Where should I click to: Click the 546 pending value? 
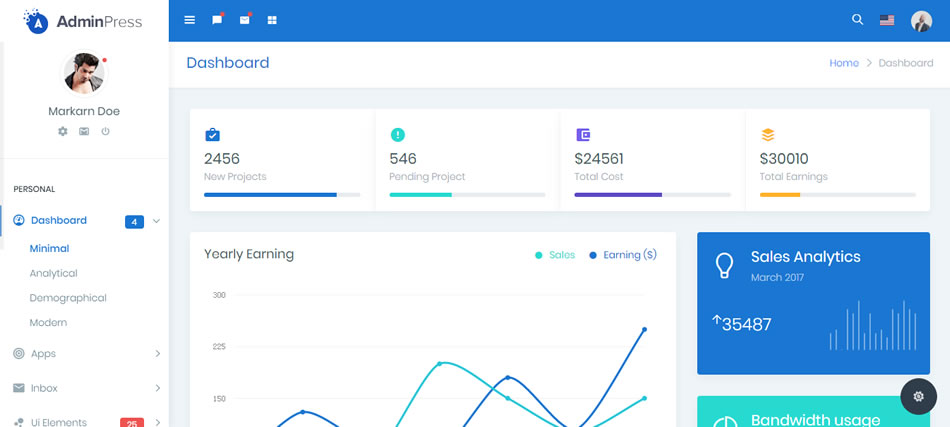click(x=403, y=159)
